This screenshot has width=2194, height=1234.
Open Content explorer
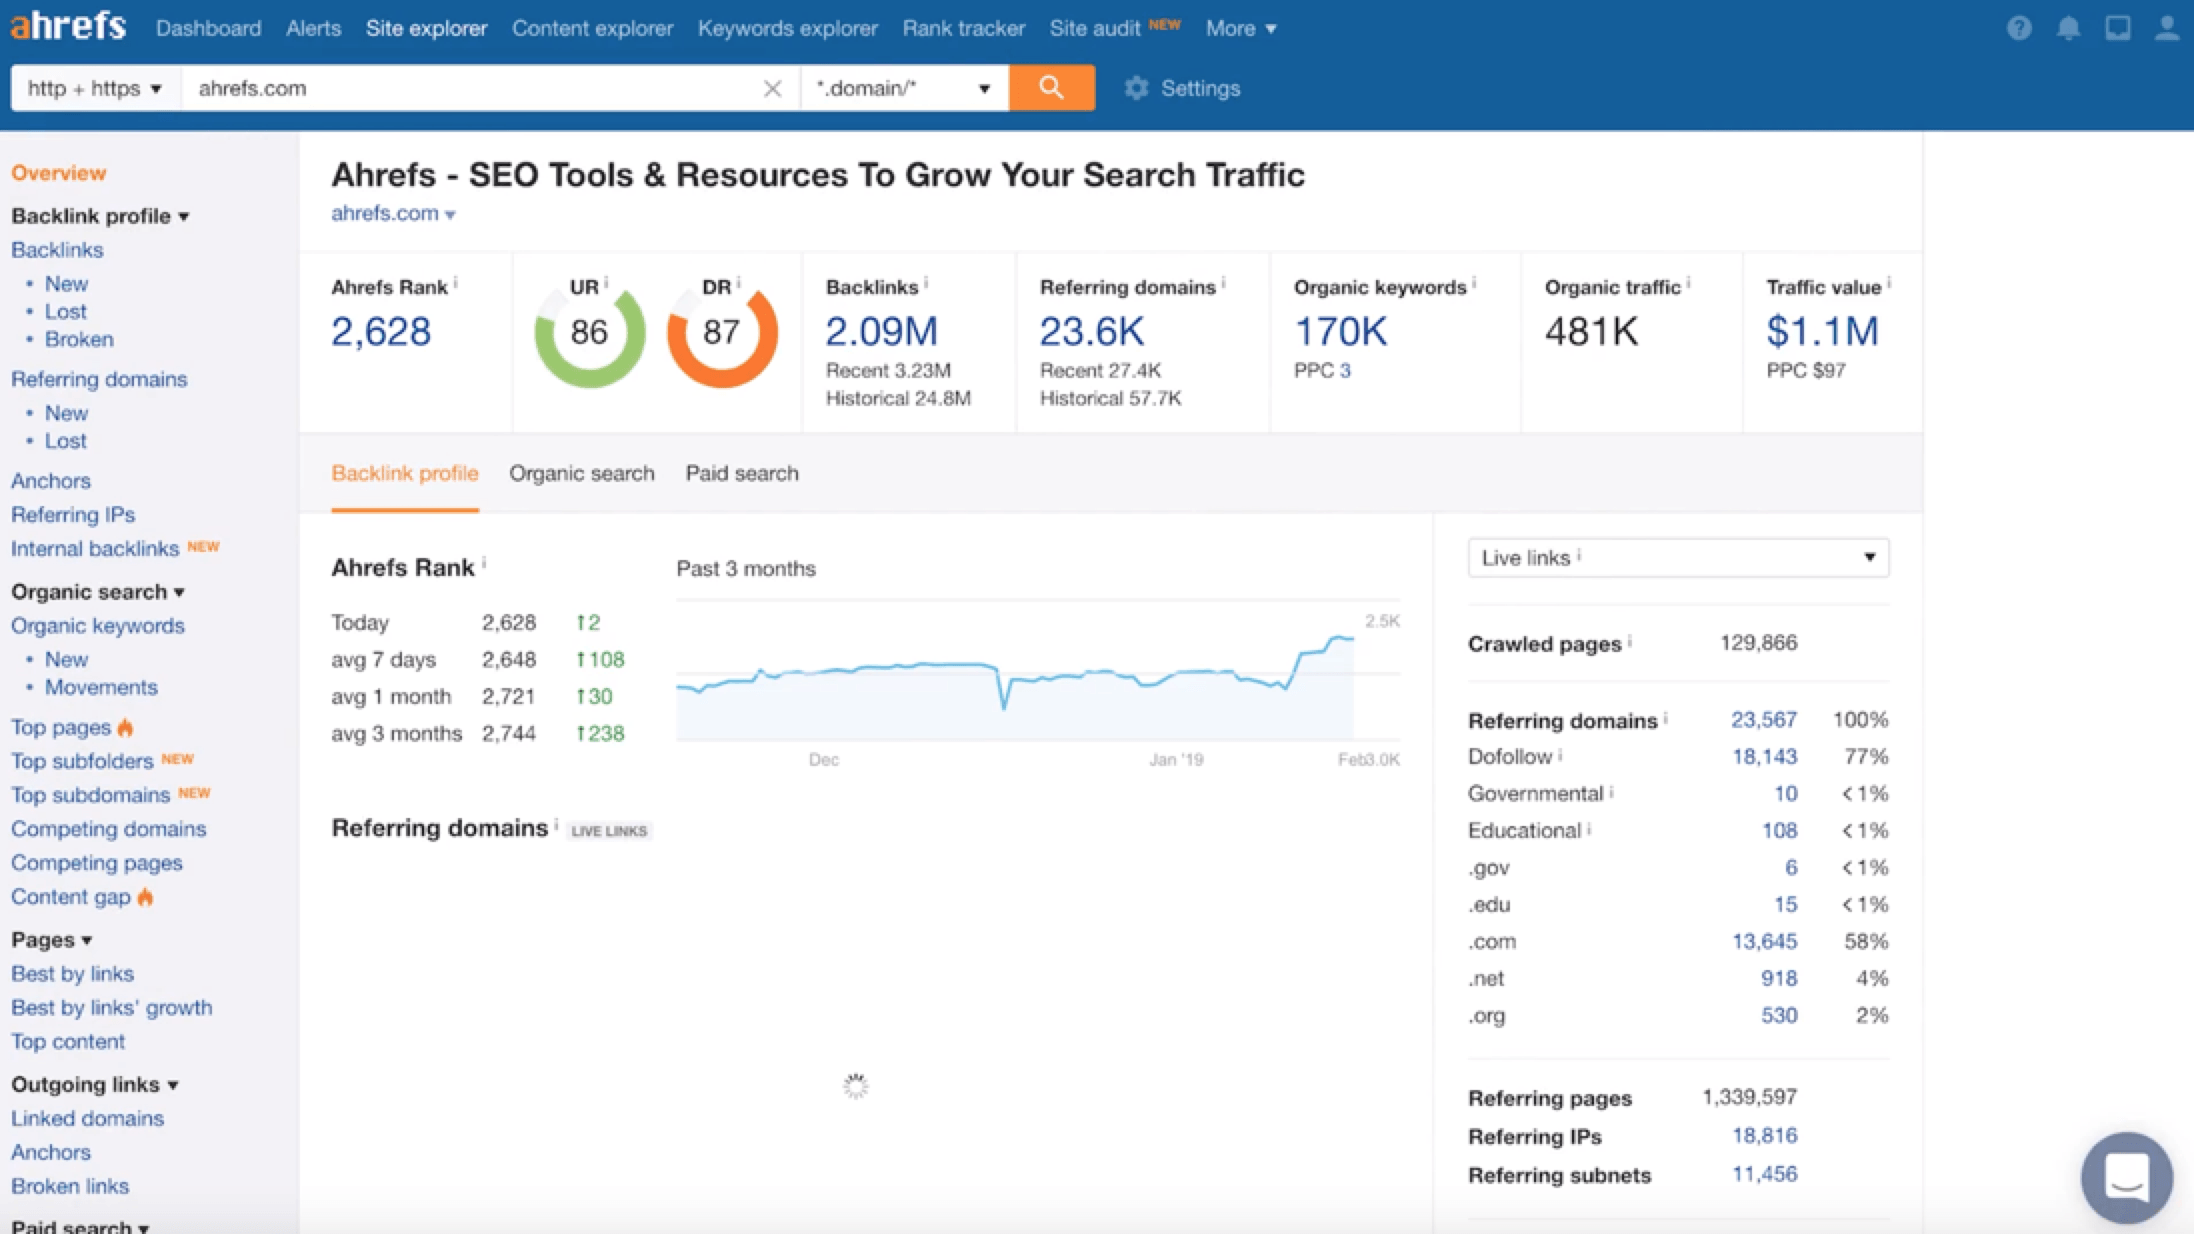592,28
